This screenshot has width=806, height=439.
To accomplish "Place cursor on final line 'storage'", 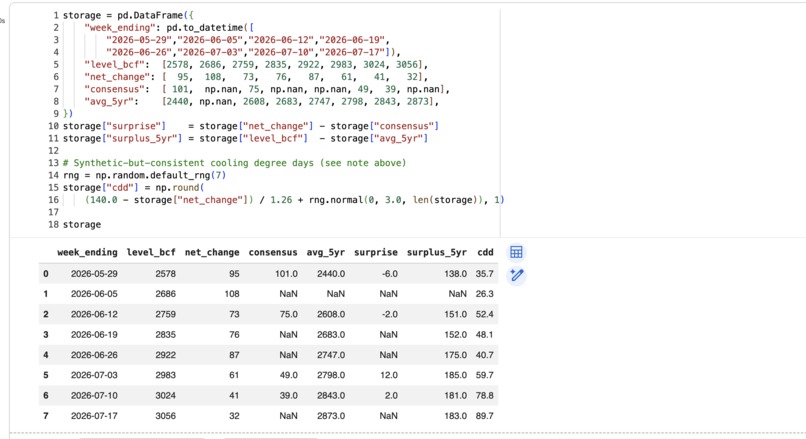I will tap(82, 225).
